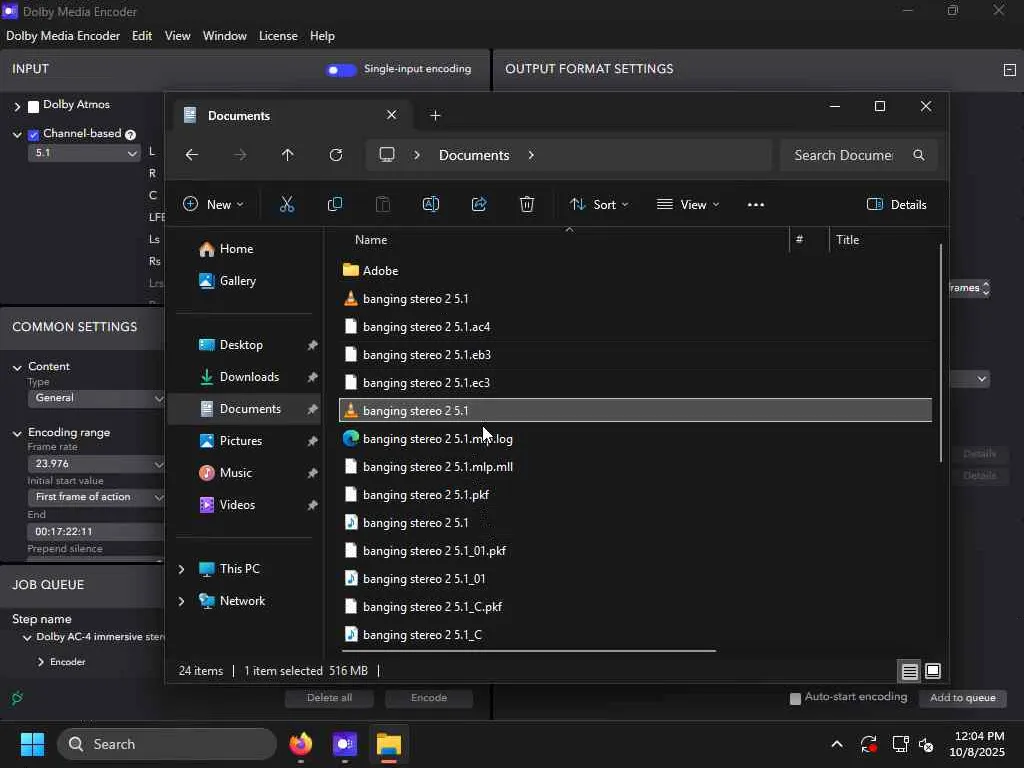Click the Share icon in Explorer toolbar
1024x768 pixels.
point(479,204)
